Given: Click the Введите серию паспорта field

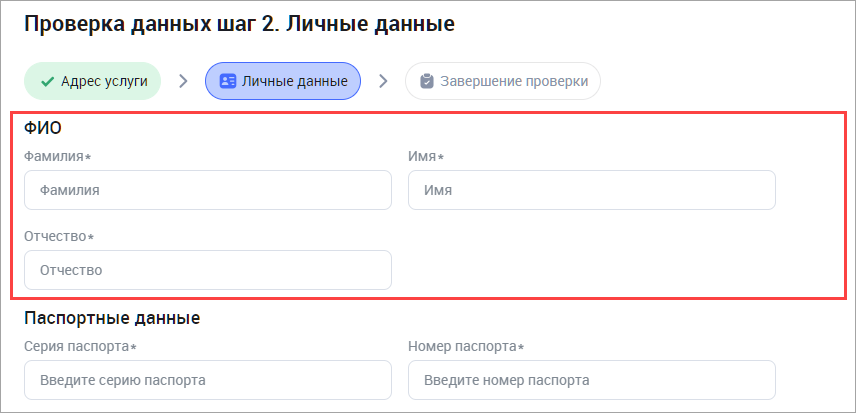Looking at the screenshot, I should click(207, 380).
